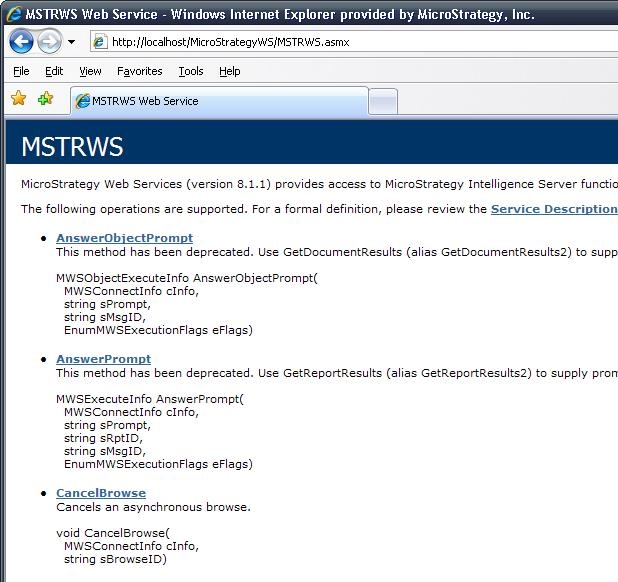The image size is (618, 582).
Task: Open the AnswerPrompt operation link
Action: tap(104, 359)
